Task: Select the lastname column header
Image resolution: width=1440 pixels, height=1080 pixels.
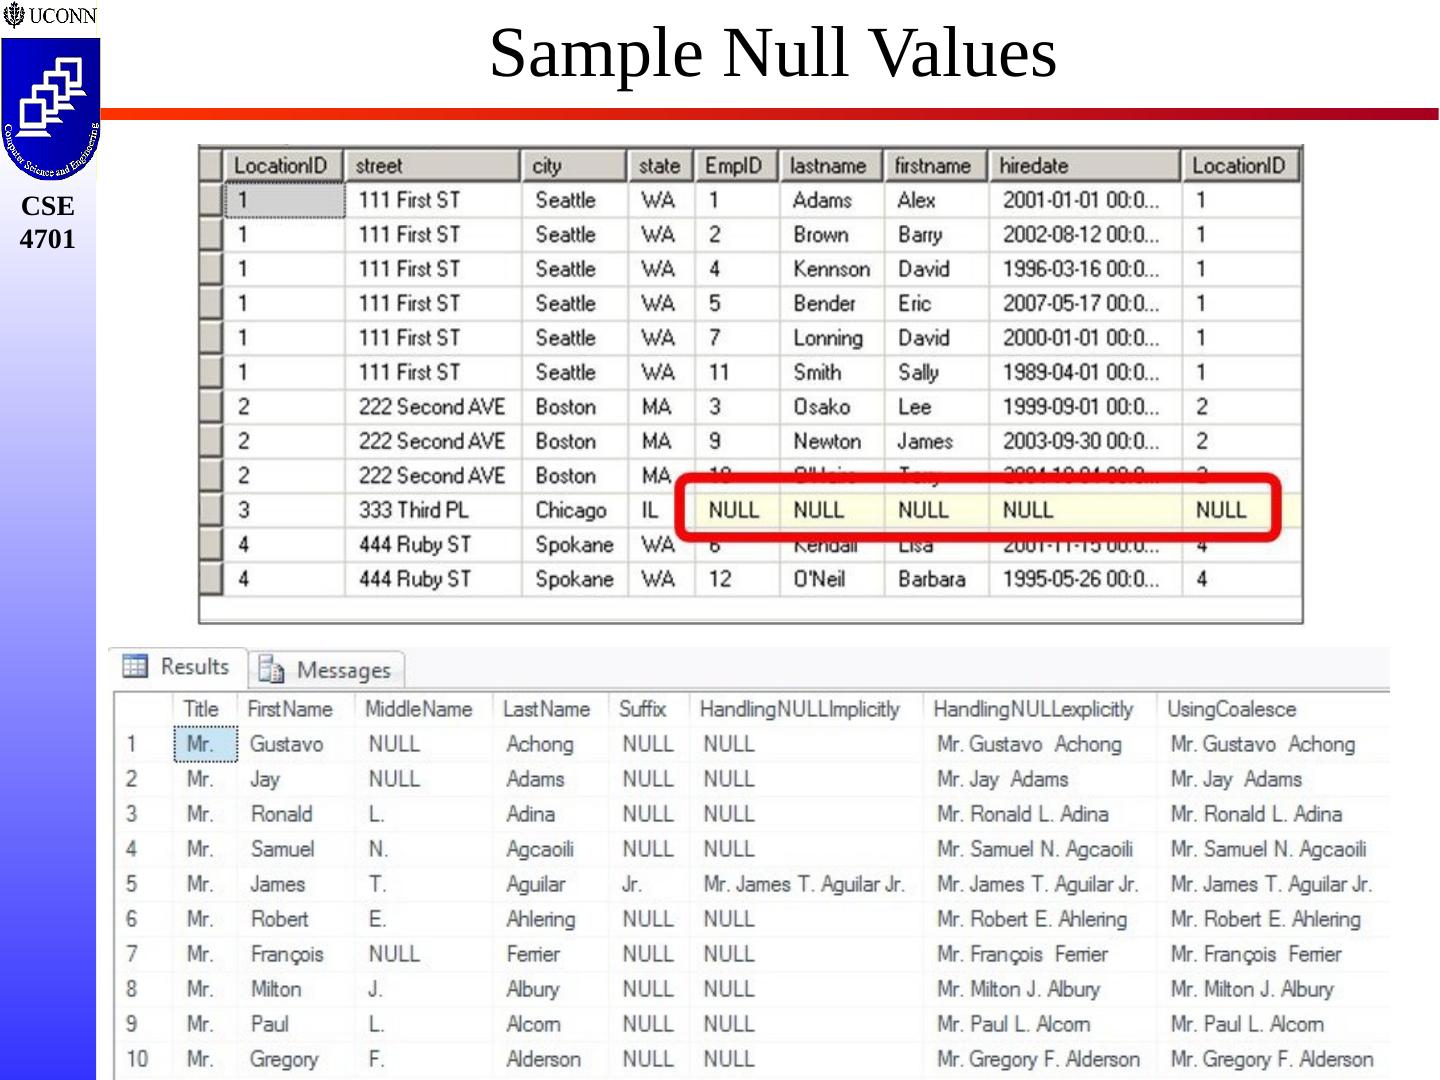Action: (831, 166)
